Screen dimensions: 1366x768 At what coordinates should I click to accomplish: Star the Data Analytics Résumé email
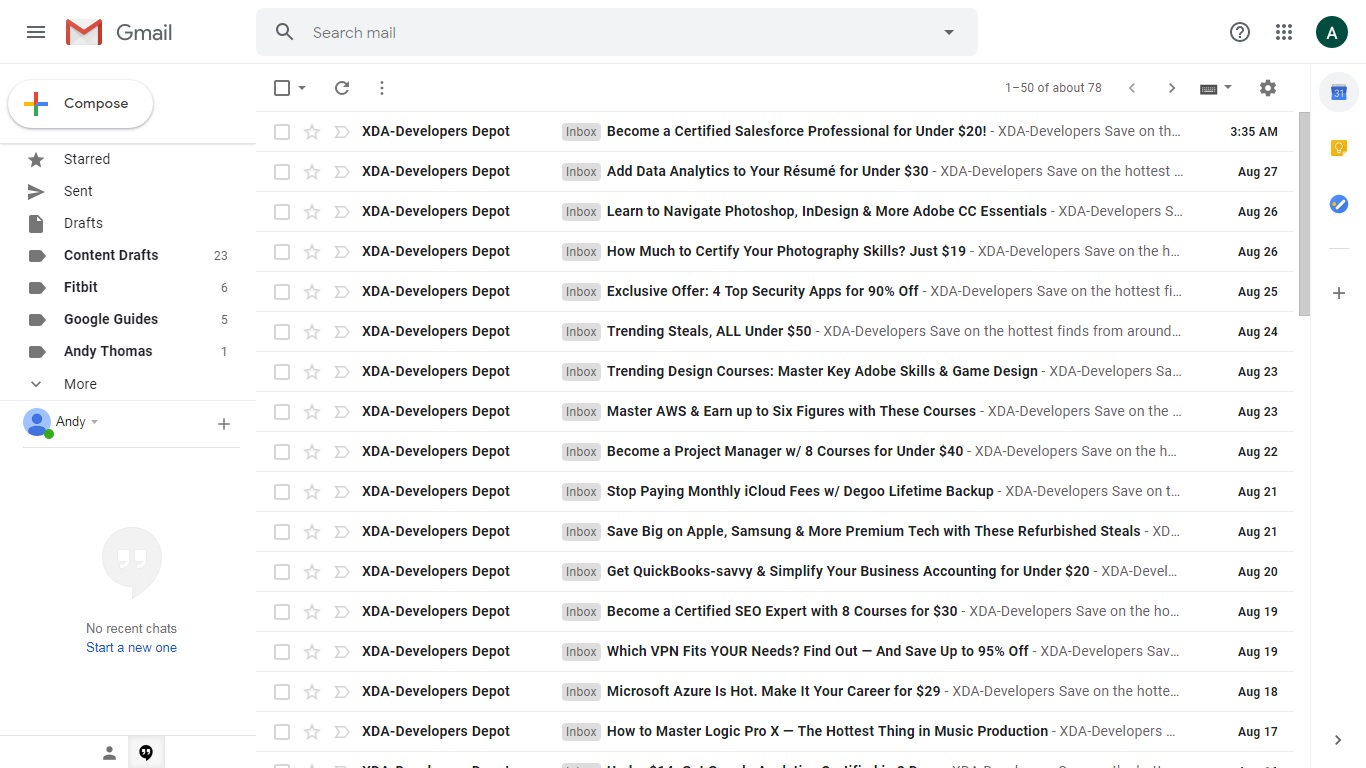pyautogui.click(x=312, y=171)
